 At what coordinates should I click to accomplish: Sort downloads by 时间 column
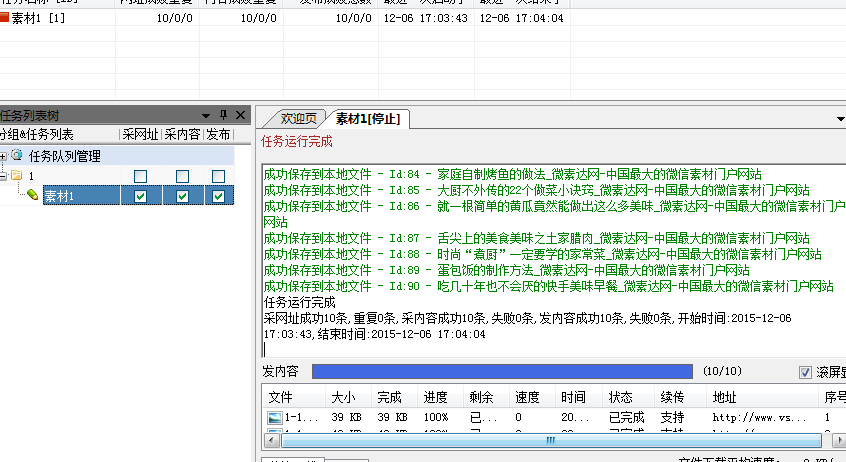(578, 397)
